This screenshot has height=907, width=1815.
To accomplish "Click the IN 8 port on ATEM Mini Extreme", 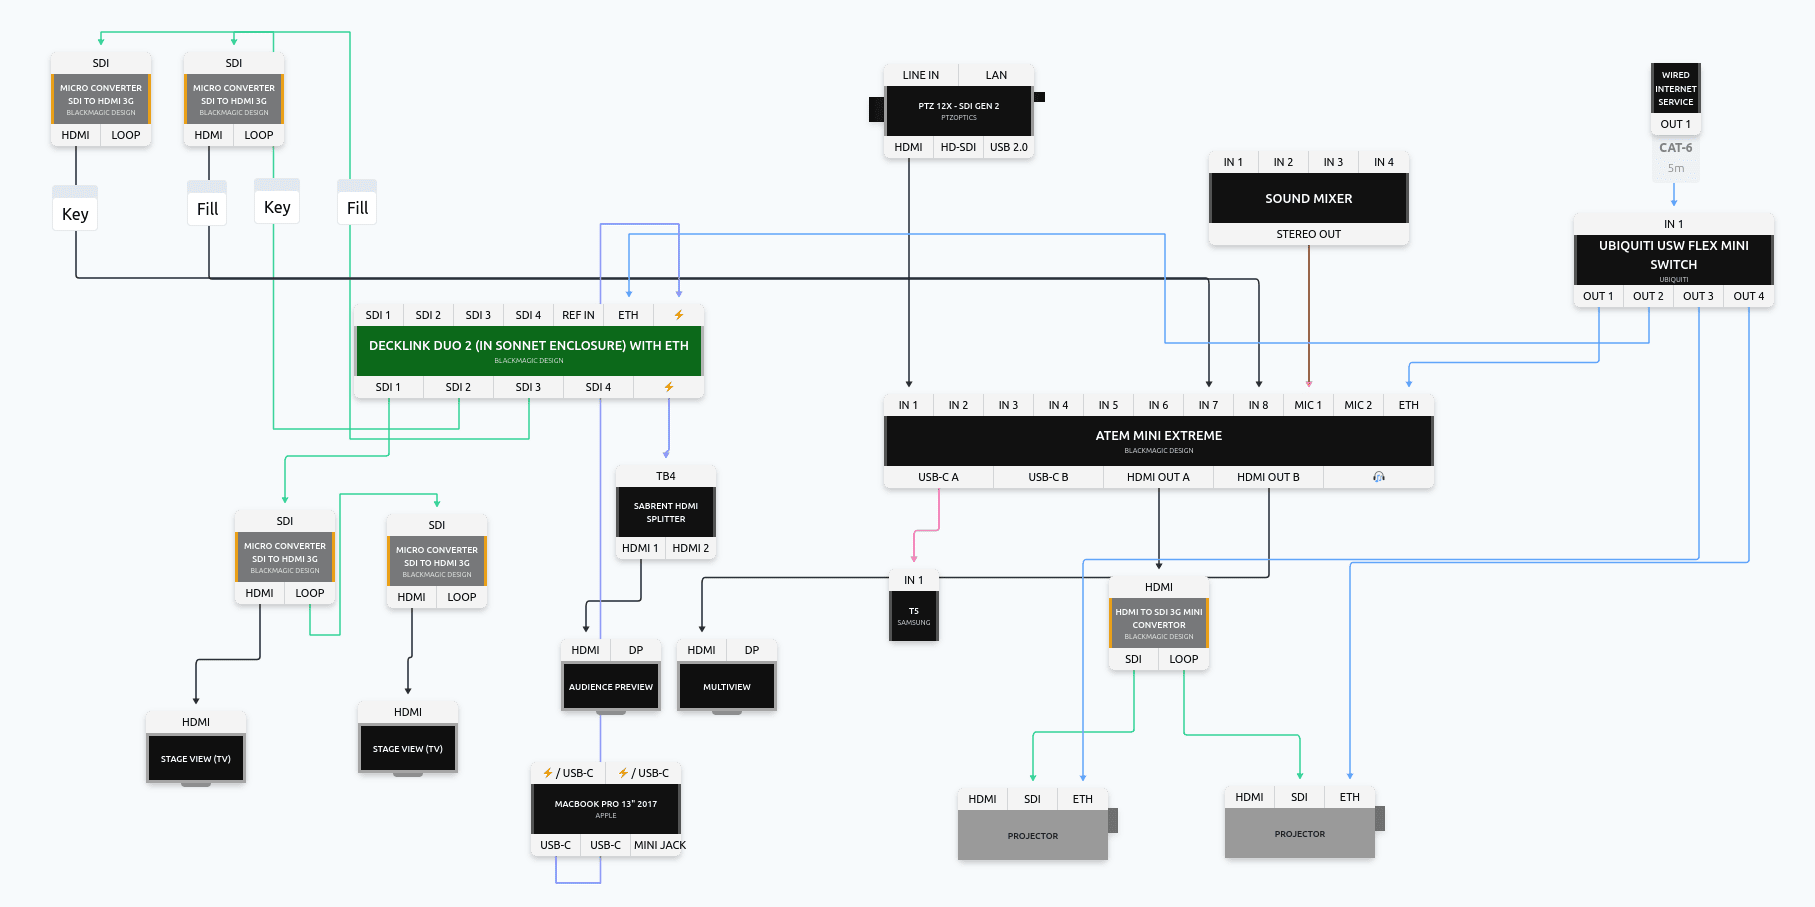I will pos(1259,405).
